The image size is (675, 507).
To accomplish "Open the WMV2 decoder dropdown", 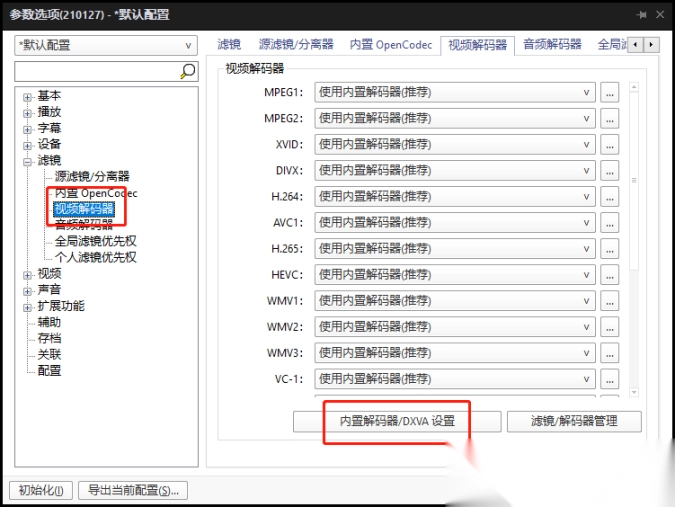I will pos(454,326).
